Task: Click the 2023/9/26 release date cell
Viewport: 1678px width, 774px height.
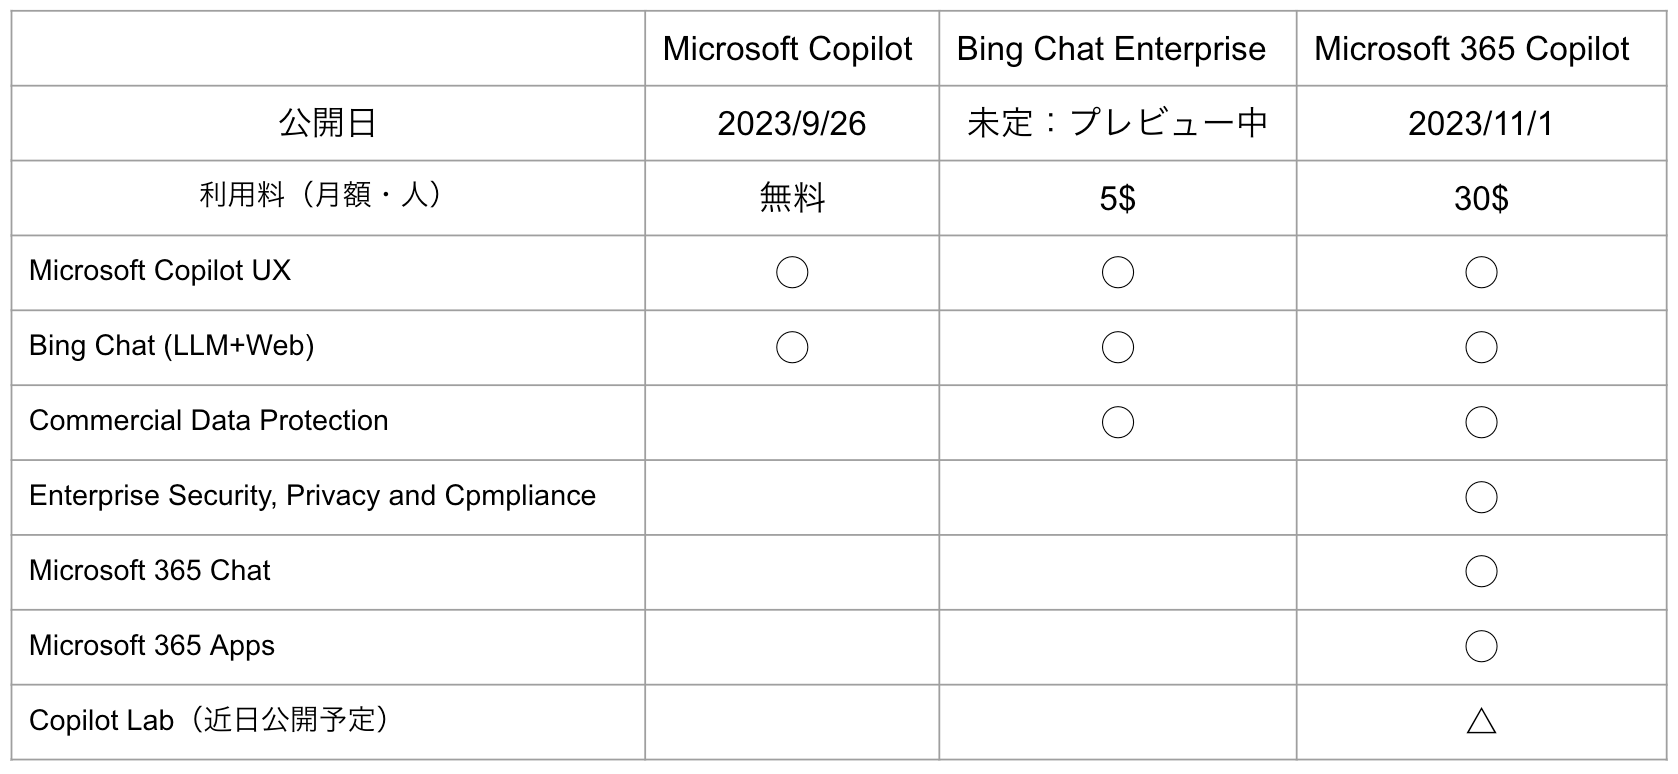Action: [x=791, y=123]
